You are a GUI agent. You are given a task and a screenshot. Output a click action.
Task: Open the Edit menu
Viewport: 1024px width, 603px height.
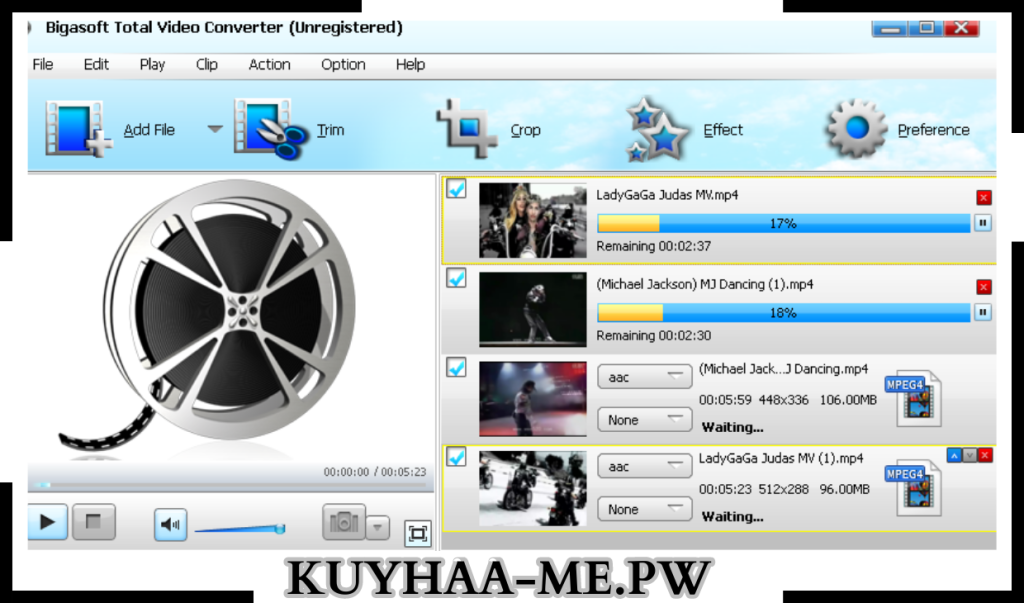[x=96, y=64]
